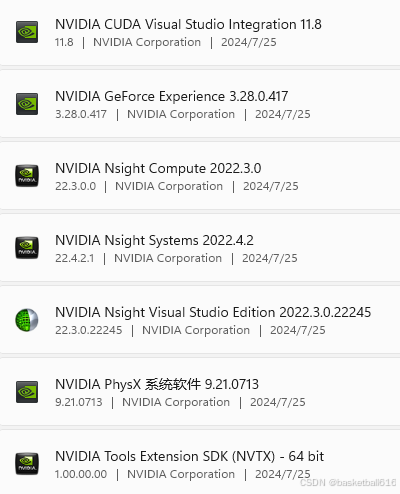Click version 22.3.0.0 under Nsight Compute
This screenshot has width=400, height=494.
click(x=76, y=186)
